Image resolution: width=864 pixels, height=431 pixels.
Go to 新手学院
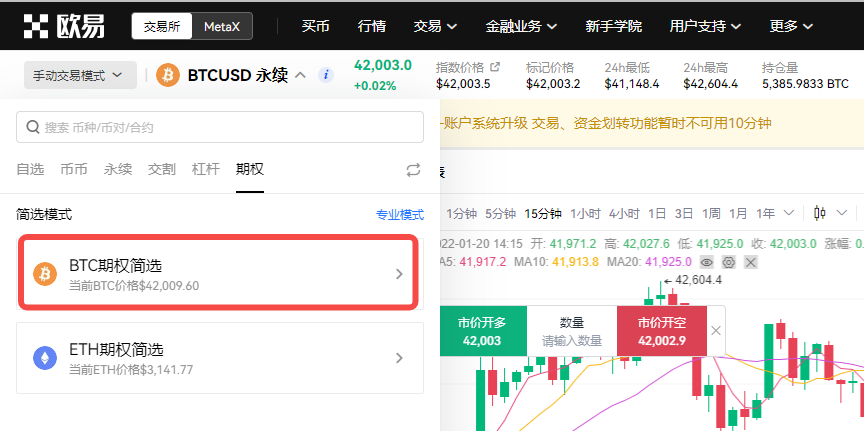[x=613, y=26]
